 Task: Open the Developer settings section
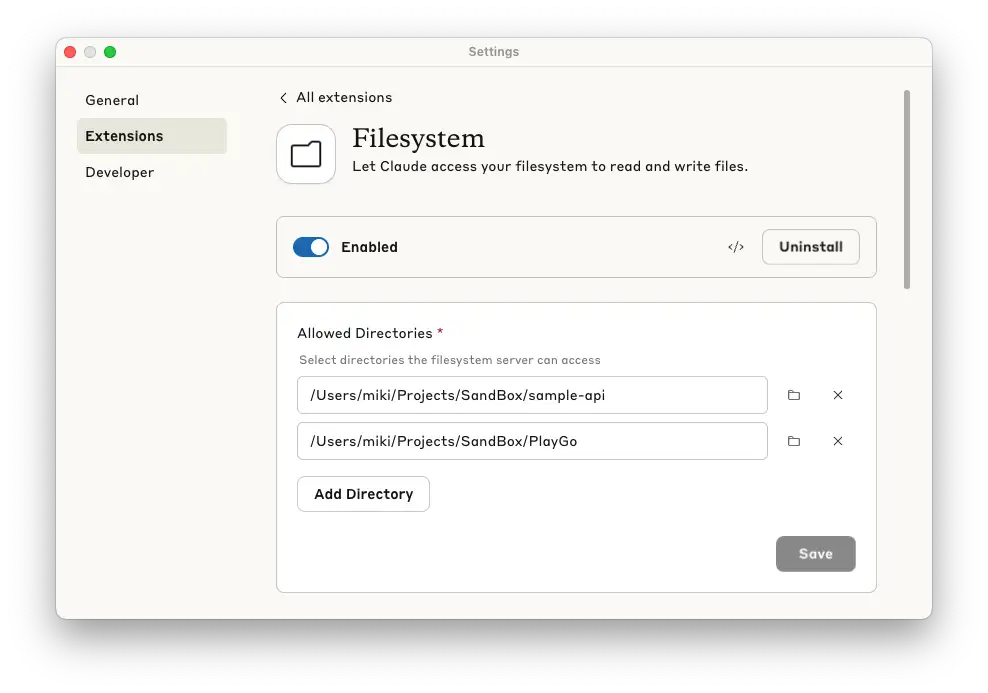point(119,172)
